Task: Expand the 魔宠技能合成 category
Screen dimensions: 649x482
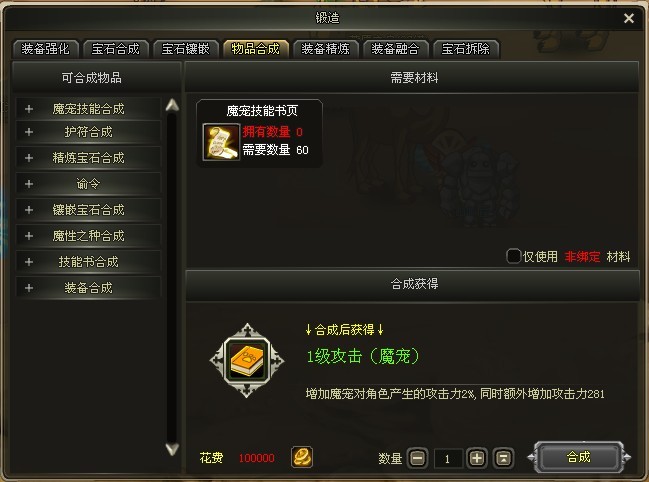Action: (88, 109)
